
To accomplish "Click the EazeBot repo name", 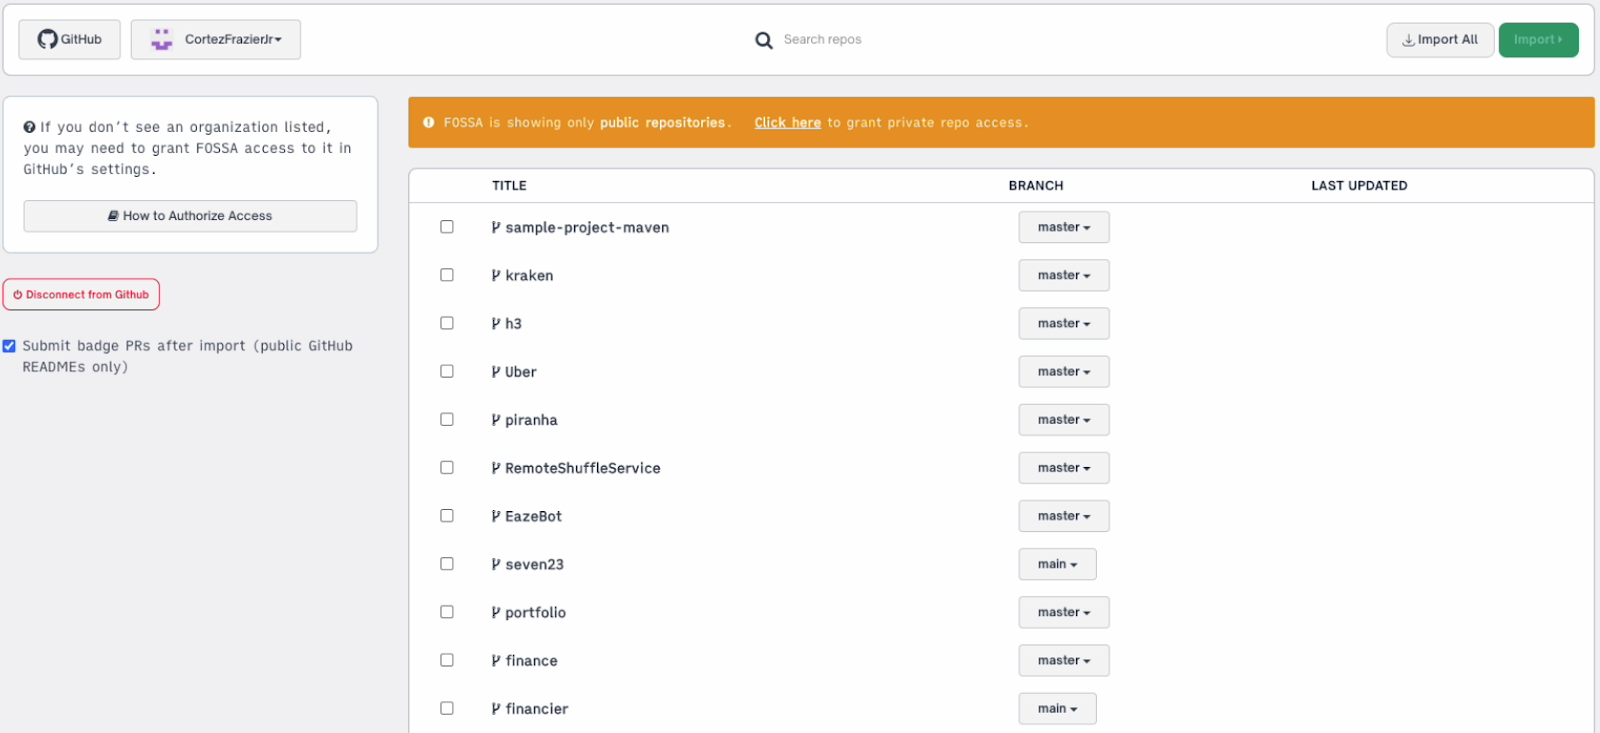I will point(533,516).
